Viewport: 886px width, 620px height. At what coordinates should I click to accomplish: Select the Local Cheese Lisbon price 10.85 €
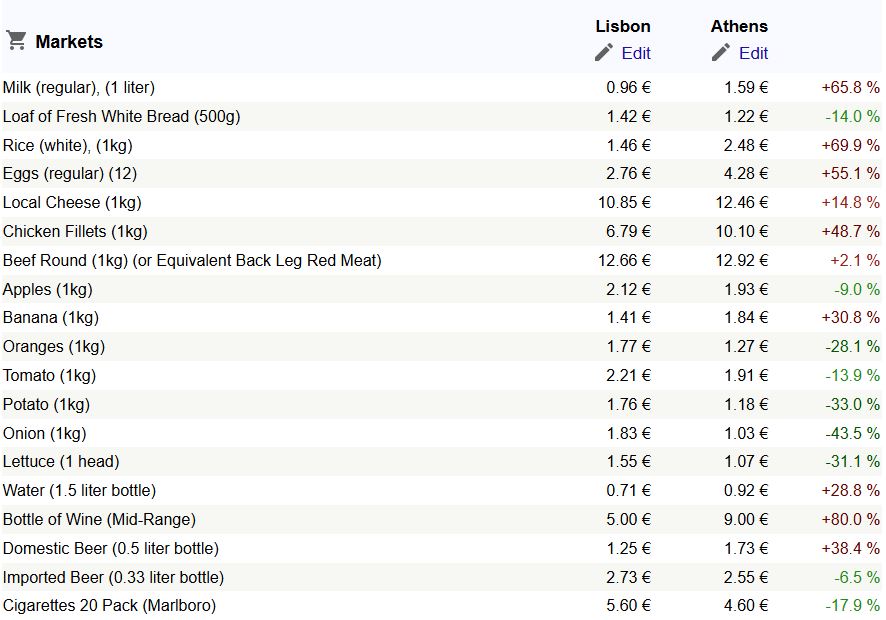coord(624,202)
